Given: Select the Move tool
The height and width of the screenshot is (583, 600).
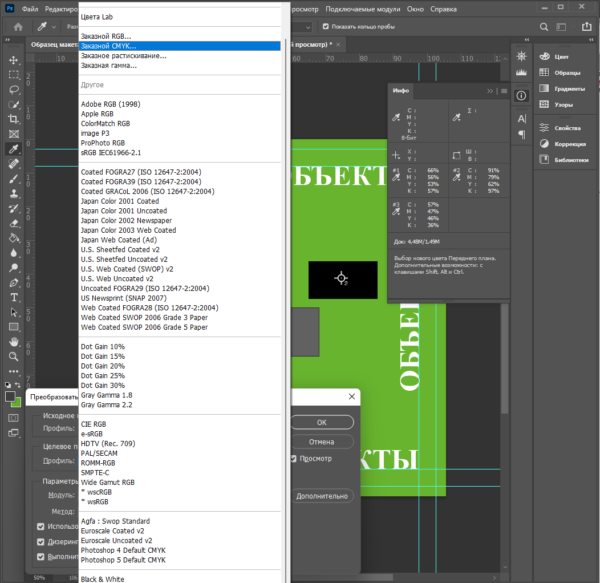Looking at the screenshot, I should click(x=14, y=61).
